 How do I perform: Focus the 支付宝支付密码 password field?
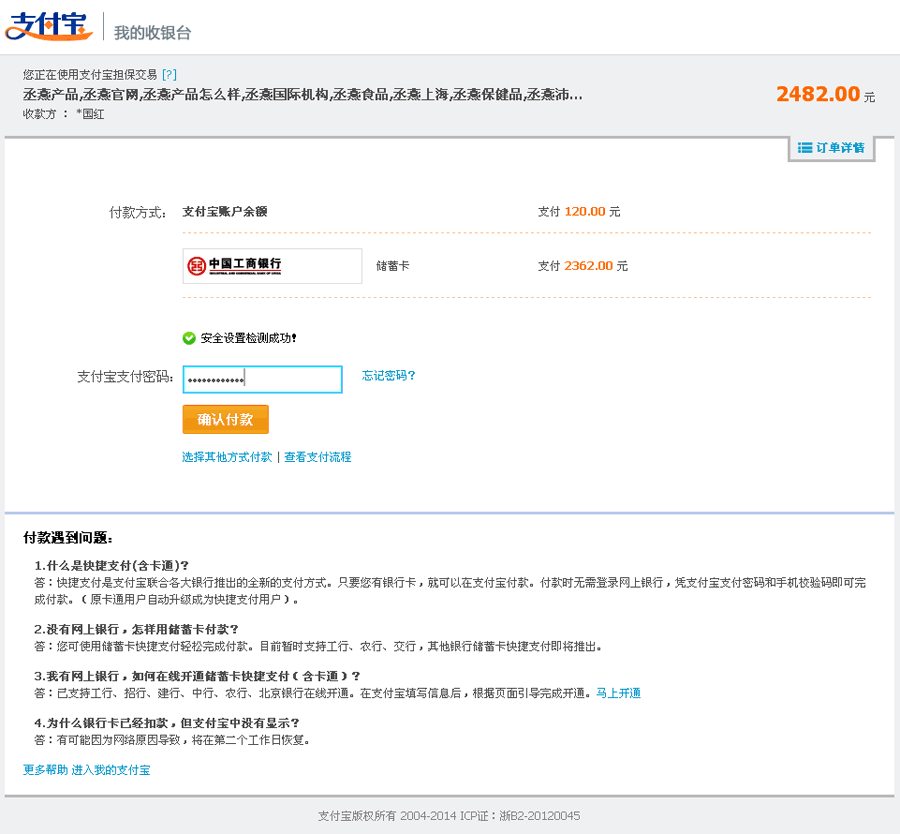pos(262,379)
